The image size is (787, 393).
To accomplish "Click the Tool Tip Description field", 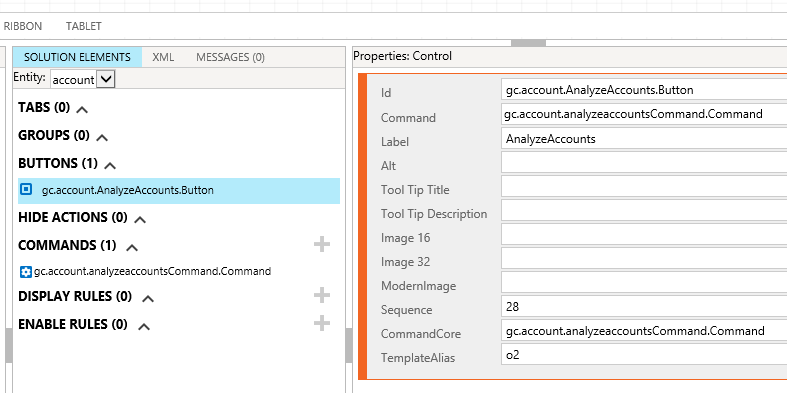I will [644, 210].
